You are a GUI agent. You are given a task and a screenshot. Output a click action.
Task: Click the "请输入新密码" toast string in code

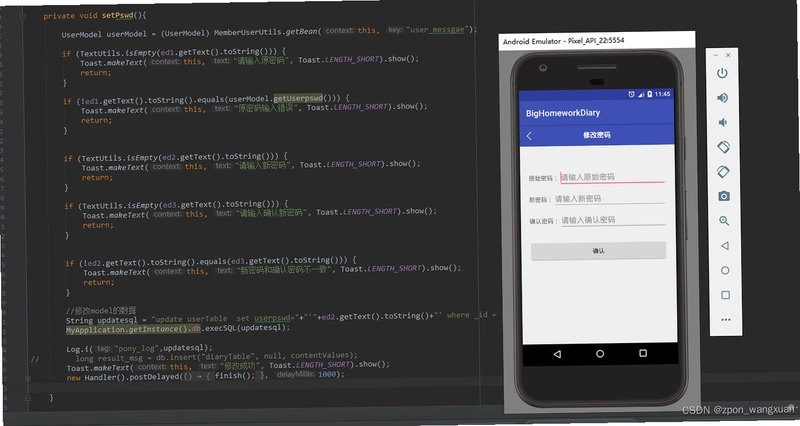click(x=264, y=165)
